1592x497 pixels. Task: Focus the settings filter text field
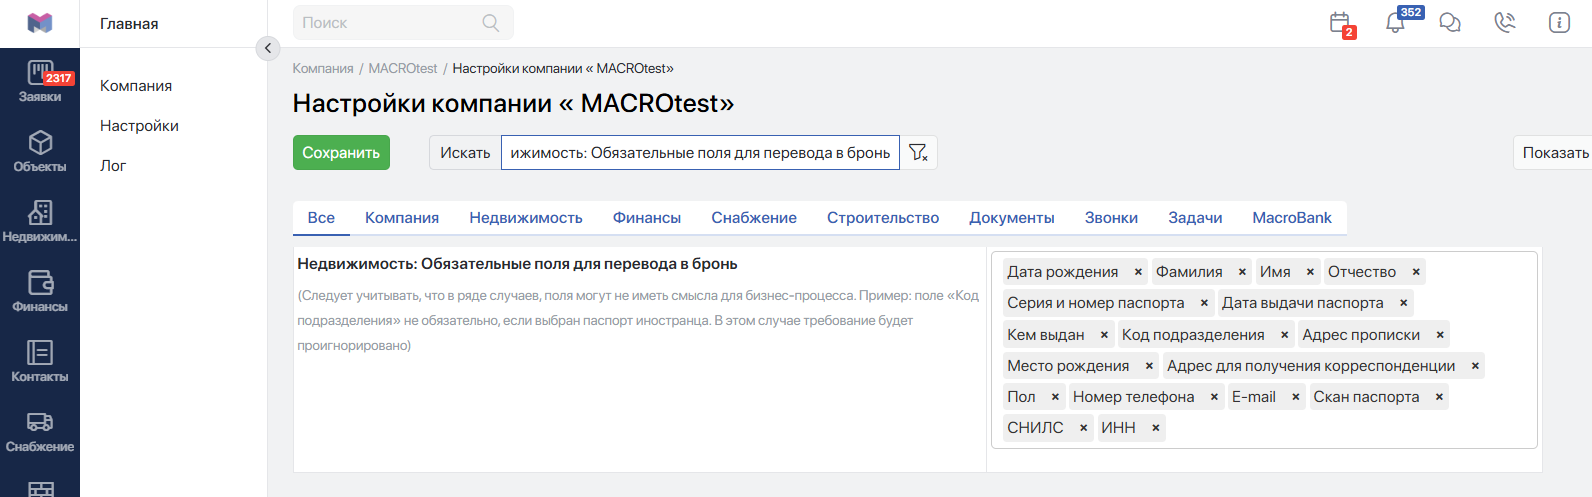(700, 153)
